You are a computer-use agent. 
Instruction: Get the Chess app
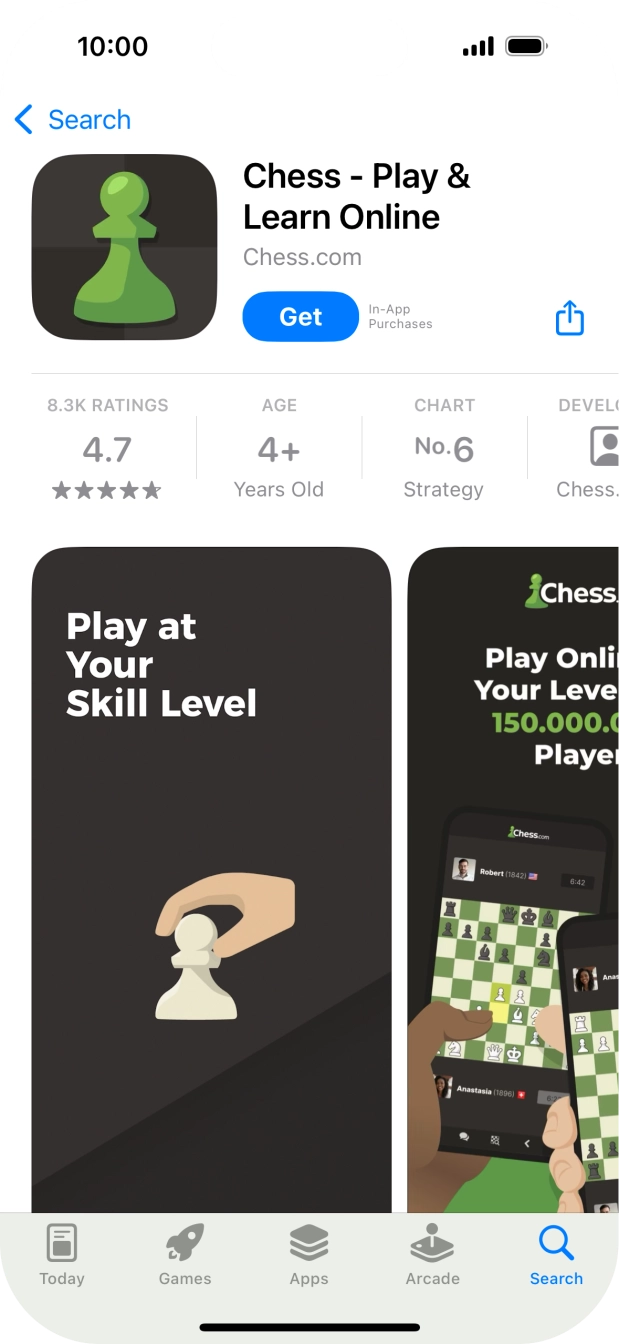pyautogui.click(x=300, y=317)
